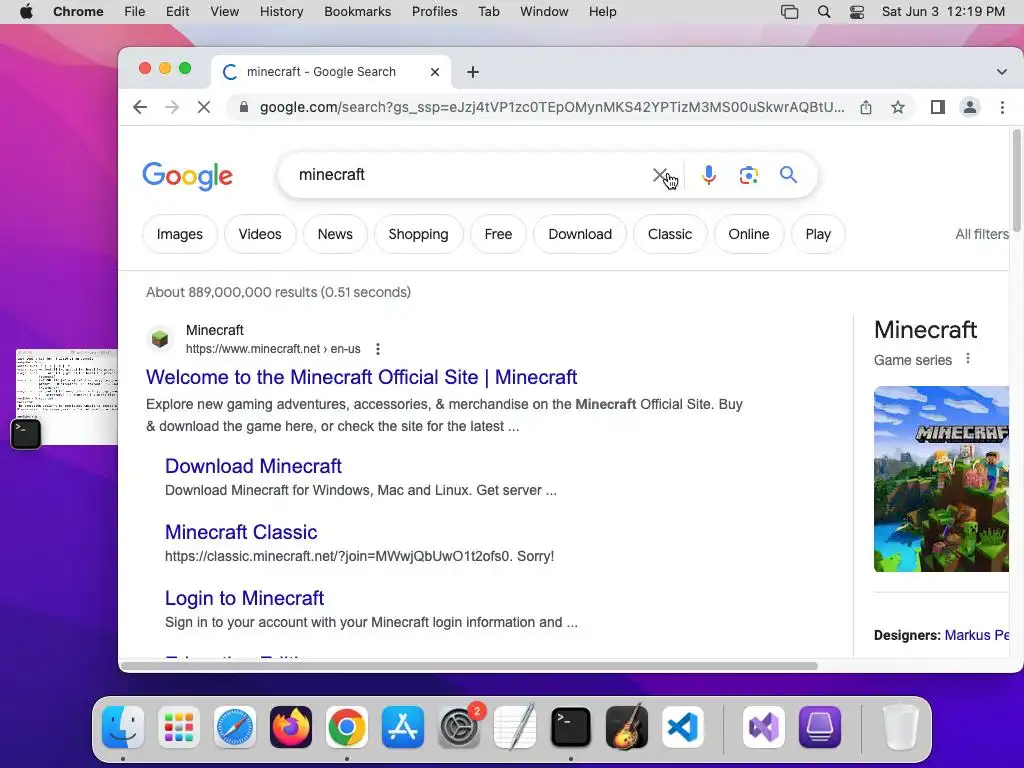Click the horizontal scrollbar at window bottom
Image resolution: width=1024 pixels, height=768 pixels.
(x=469, y=666)
